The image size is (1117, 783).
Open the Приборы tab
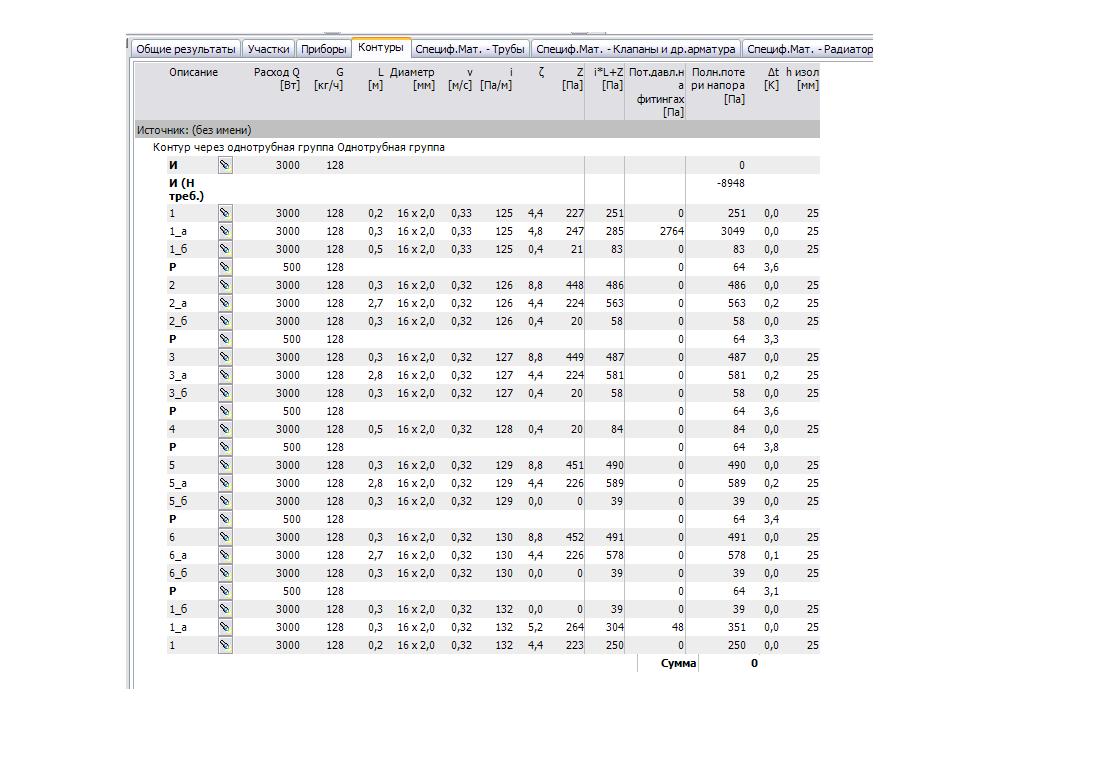click(323, 49)
